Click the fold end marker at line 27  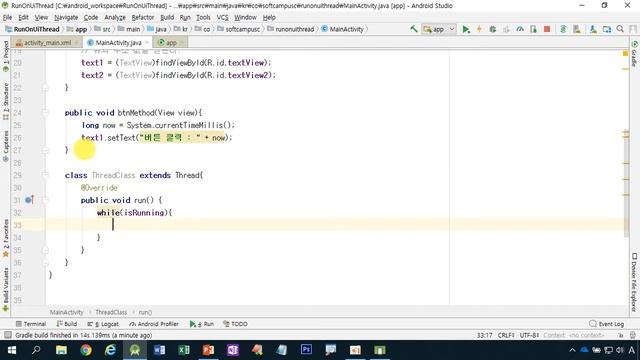point(45,150)
